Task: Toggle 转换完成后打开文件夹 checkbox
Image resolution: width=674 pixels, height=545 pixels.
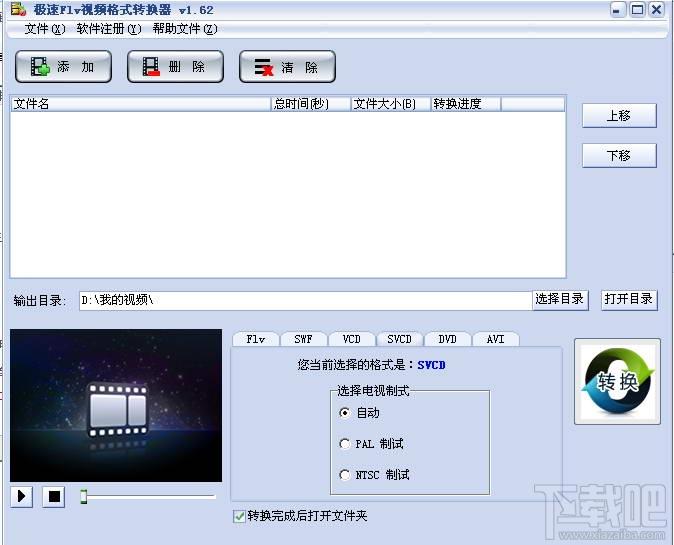Action: (239, 516)
